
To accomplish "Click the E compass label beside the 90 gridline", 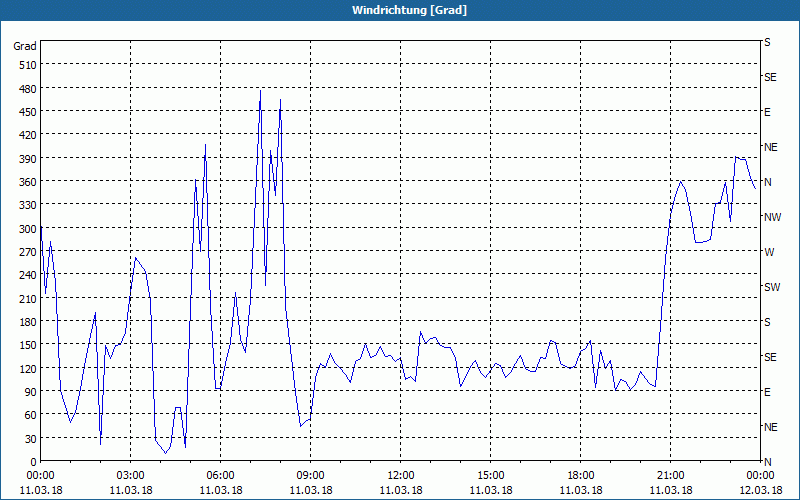I will click(x=767, y=392).
